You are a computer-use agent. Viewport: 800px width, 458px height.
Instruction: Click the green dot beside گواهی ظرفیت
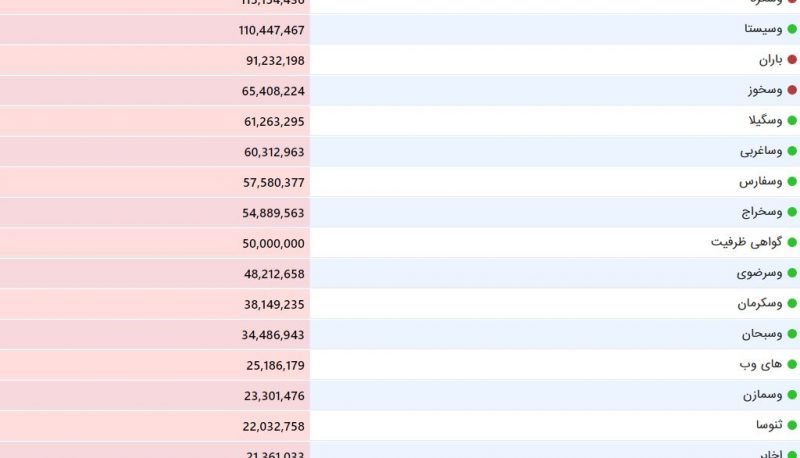click(792, 242)
